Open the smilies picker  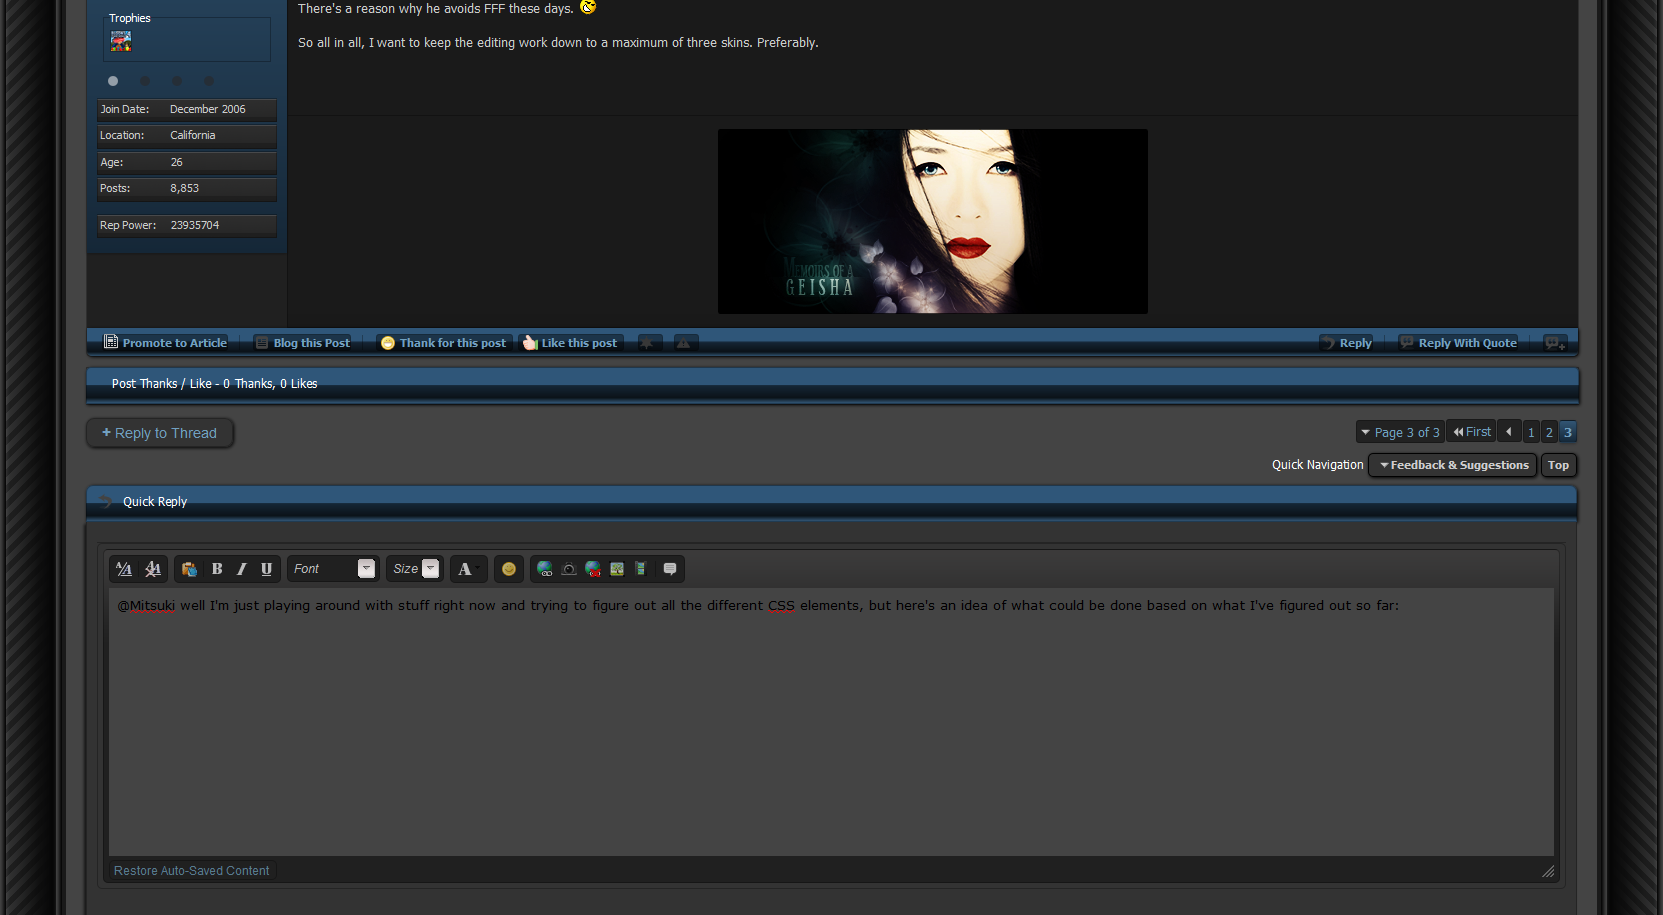pyautogui.click(x=509, y=569)
